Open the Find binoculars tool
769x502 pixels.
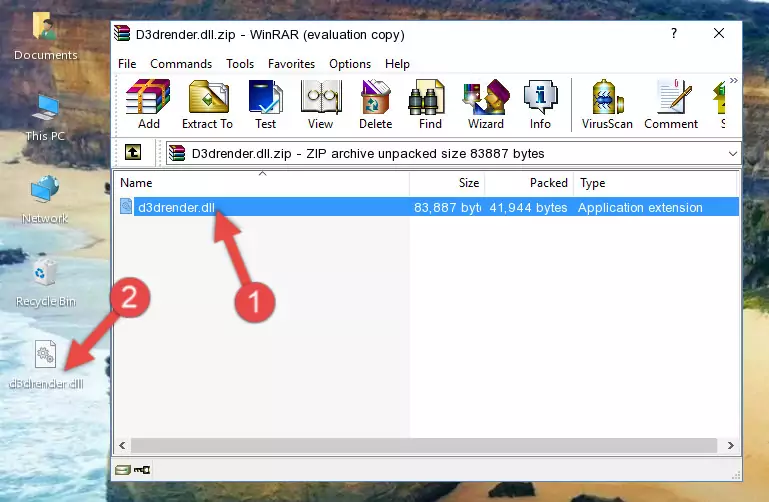pos(430,104)
